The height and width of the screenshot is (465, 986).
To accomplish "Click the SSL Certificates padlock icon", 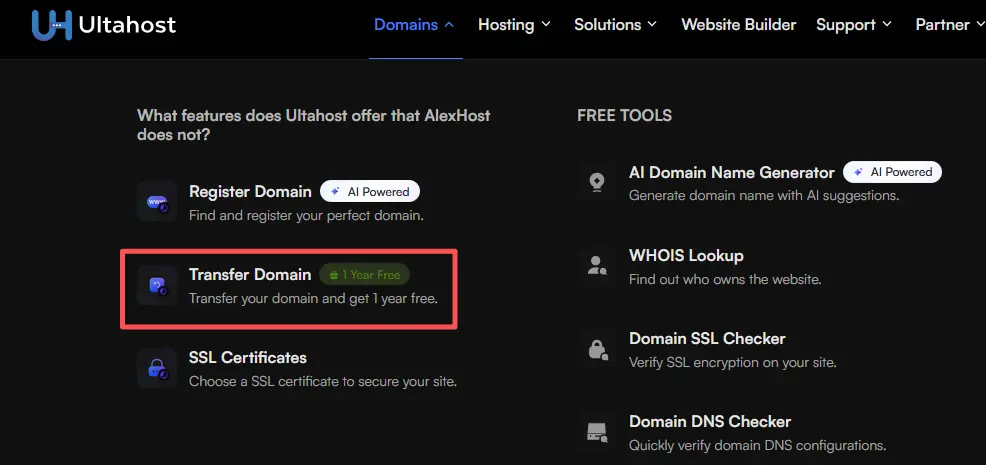I will (x=157, y=369).
